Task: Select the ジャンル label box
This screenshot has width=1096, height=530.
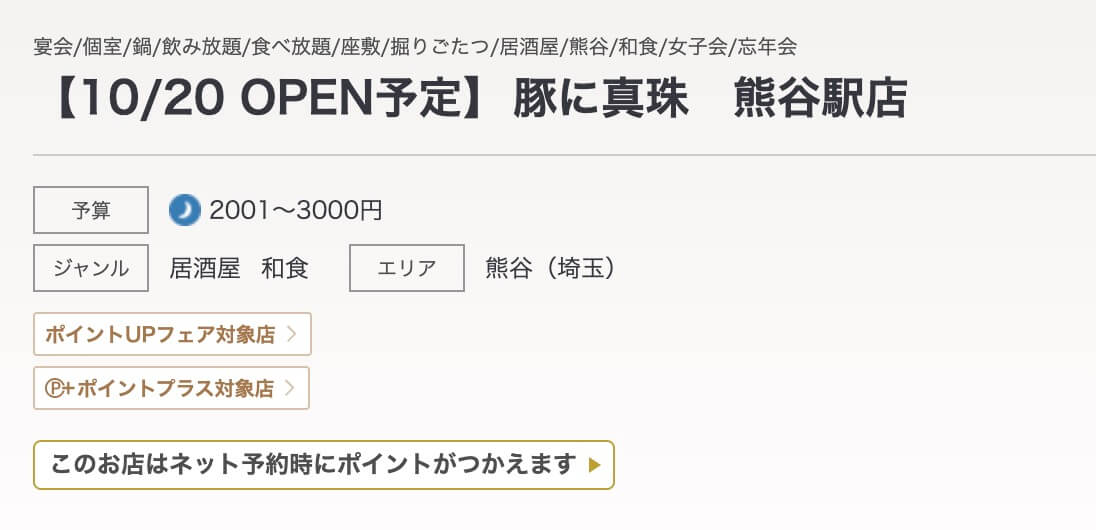Action: pyautogui.click(x=91, y=268)
